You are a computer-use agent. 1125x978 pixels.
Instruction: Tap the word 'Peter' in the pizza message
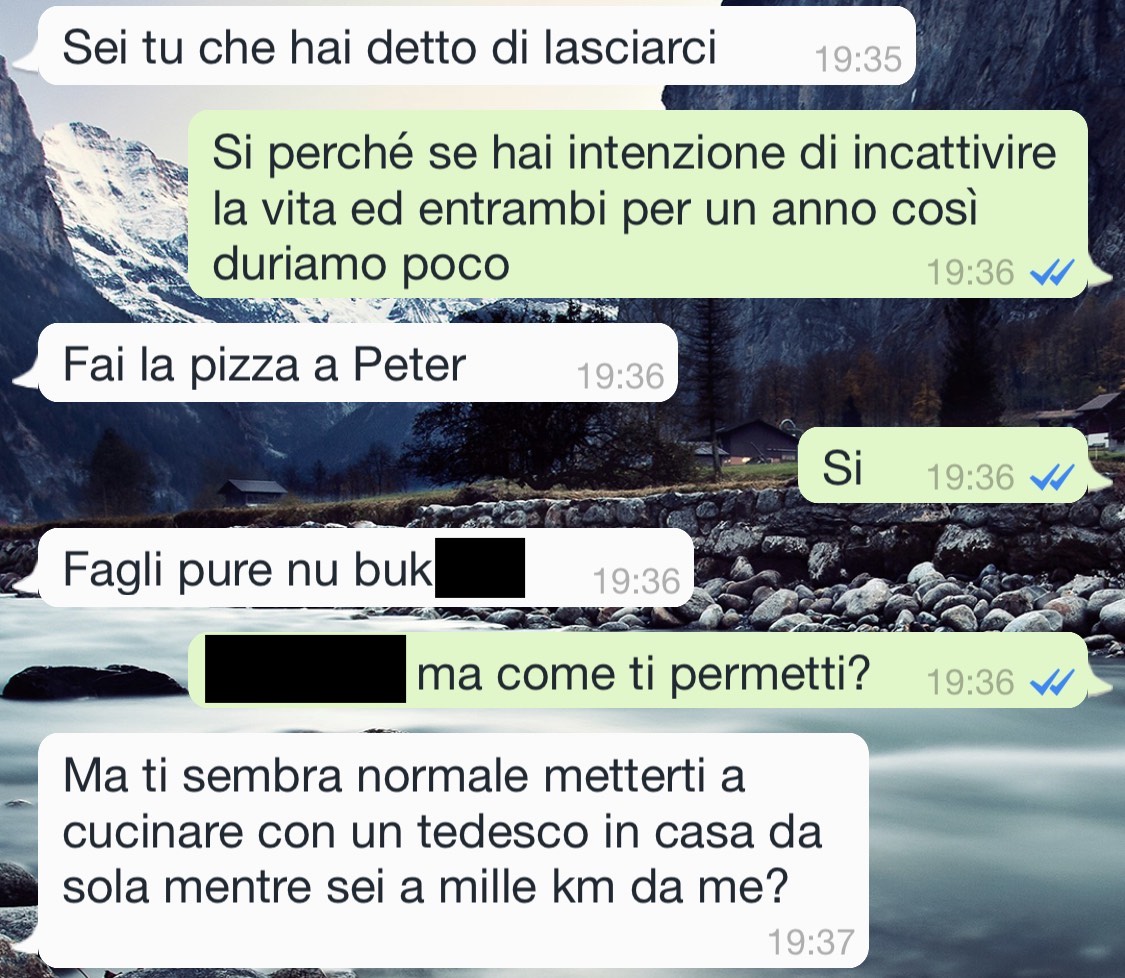click(410, 365)
